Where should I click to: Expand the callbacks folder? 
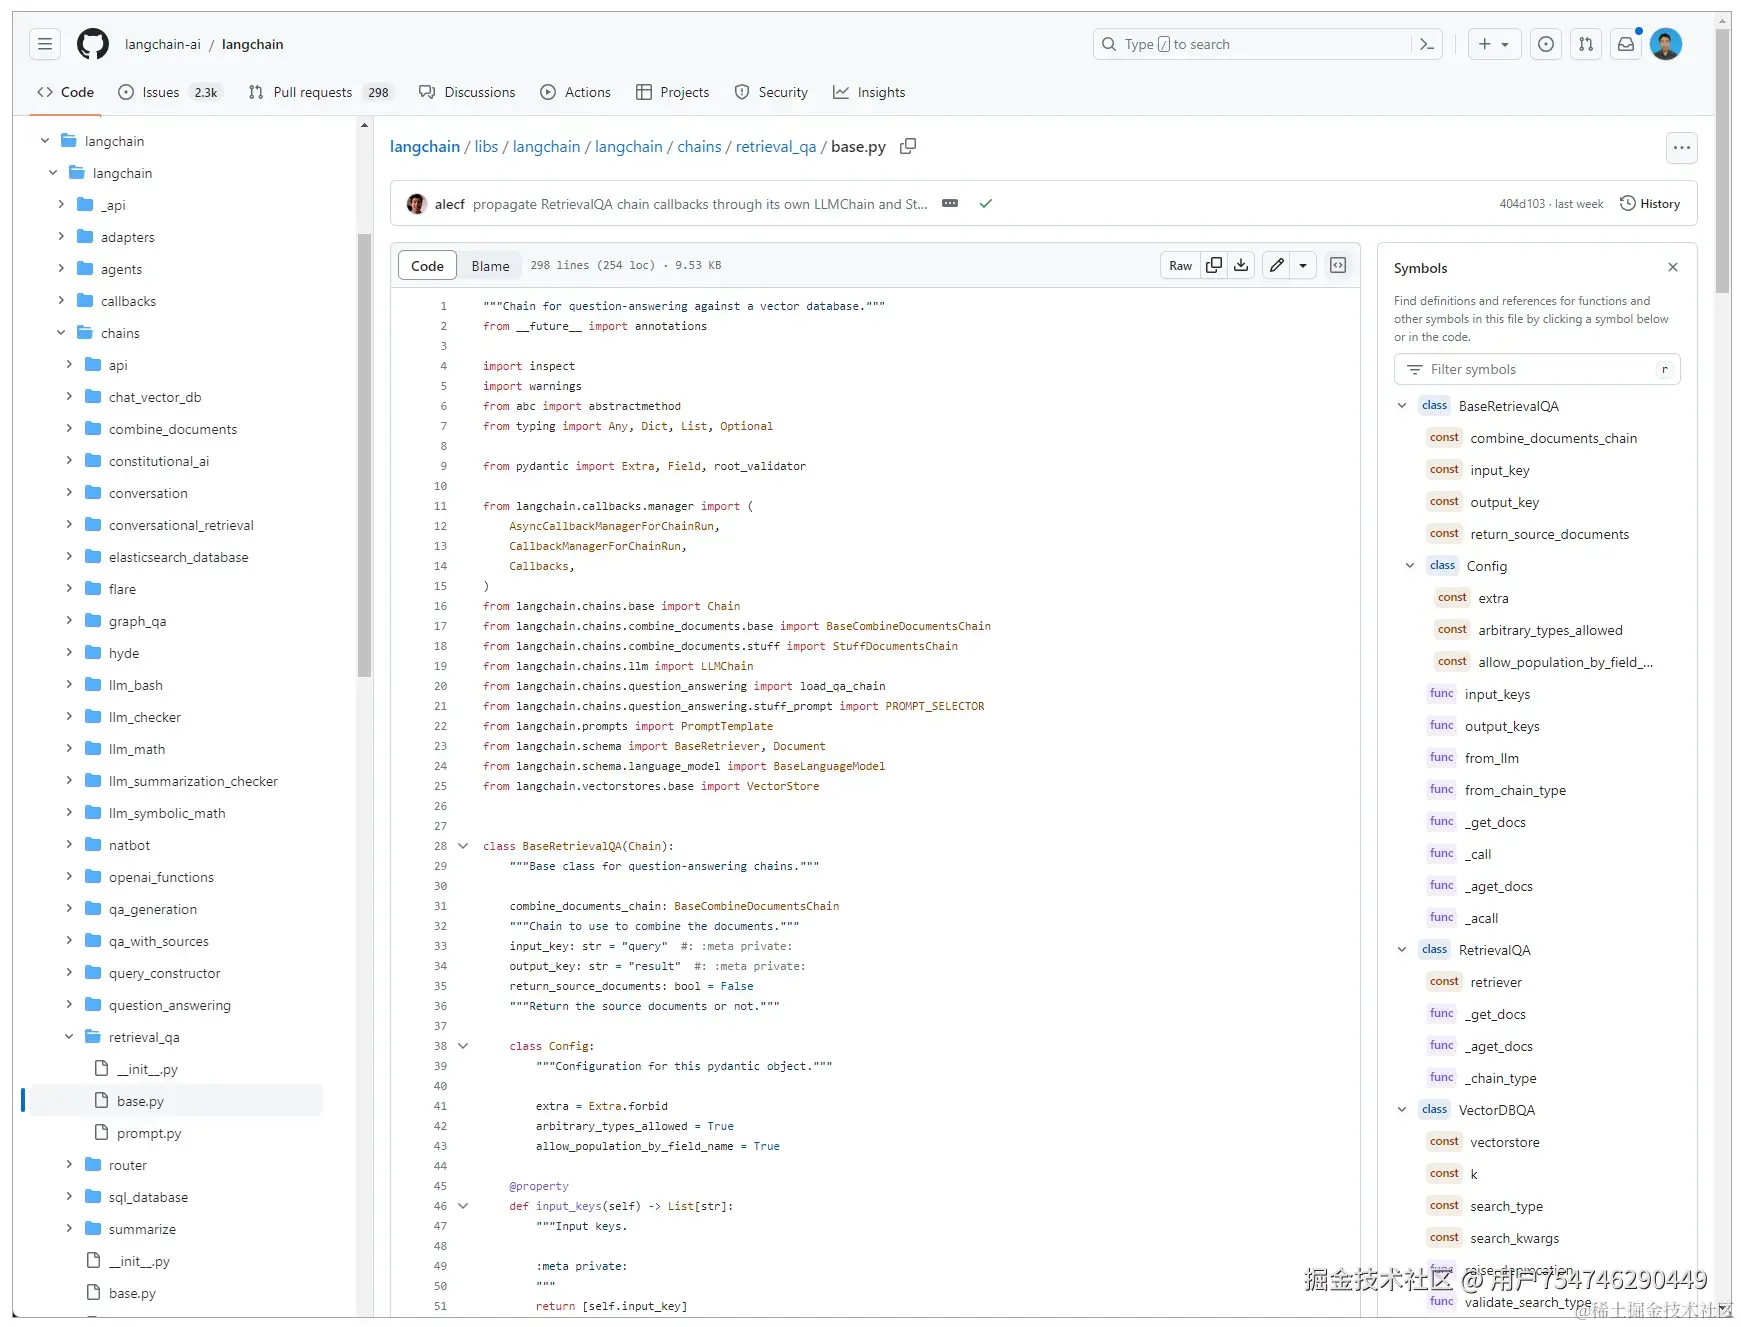point(61,301)
